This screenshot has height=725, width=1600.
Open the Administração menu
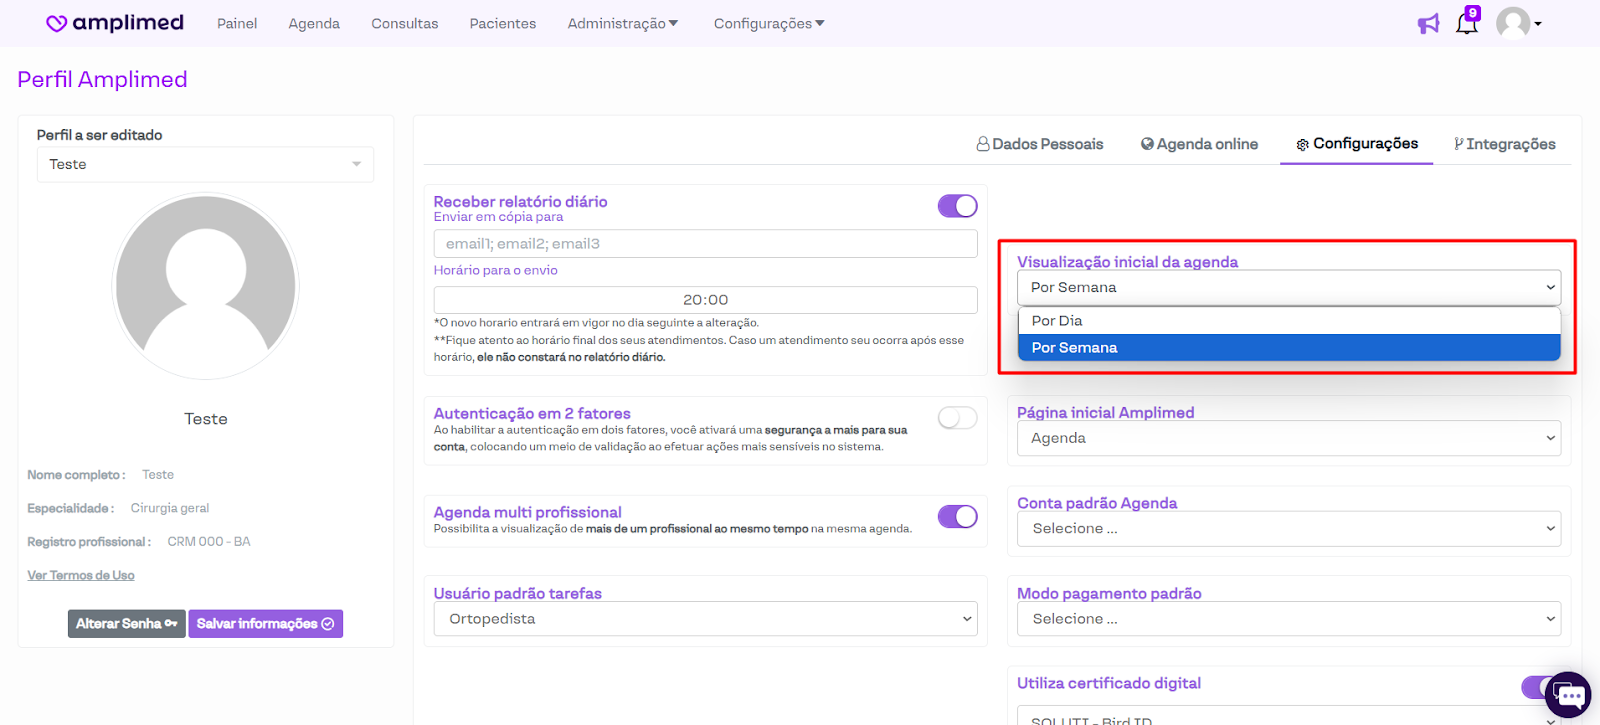pyautogui.click(x=622, y=23)
